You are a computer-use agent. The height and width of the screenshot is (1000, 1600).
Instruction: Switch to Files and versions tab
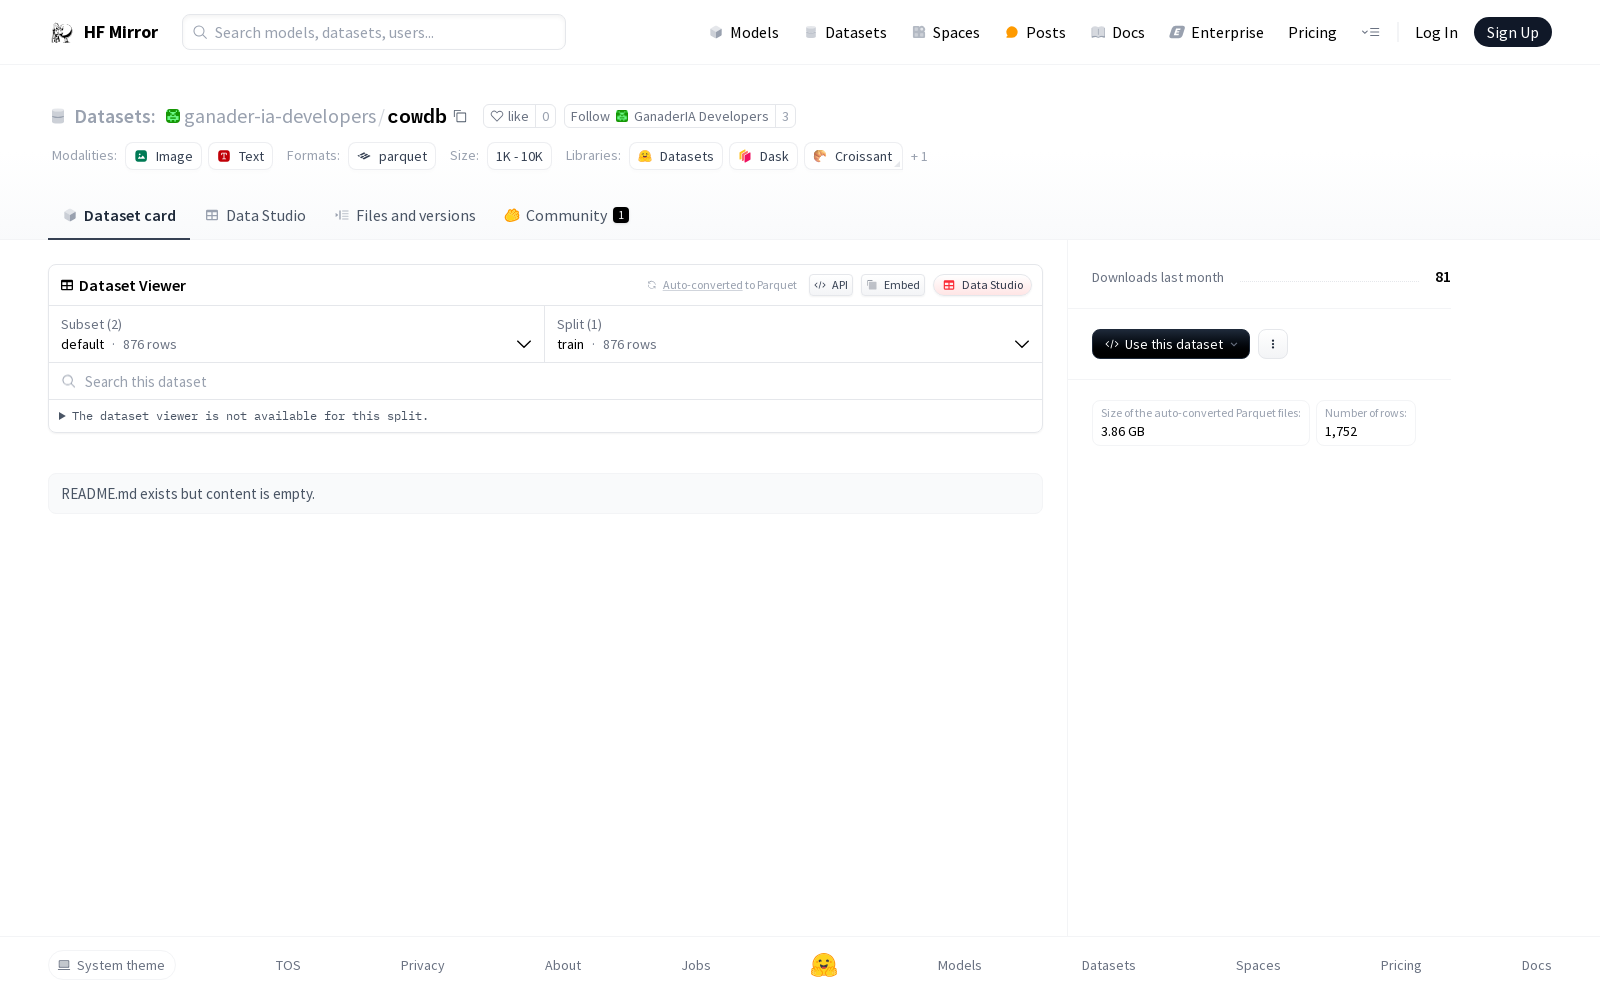405,215
